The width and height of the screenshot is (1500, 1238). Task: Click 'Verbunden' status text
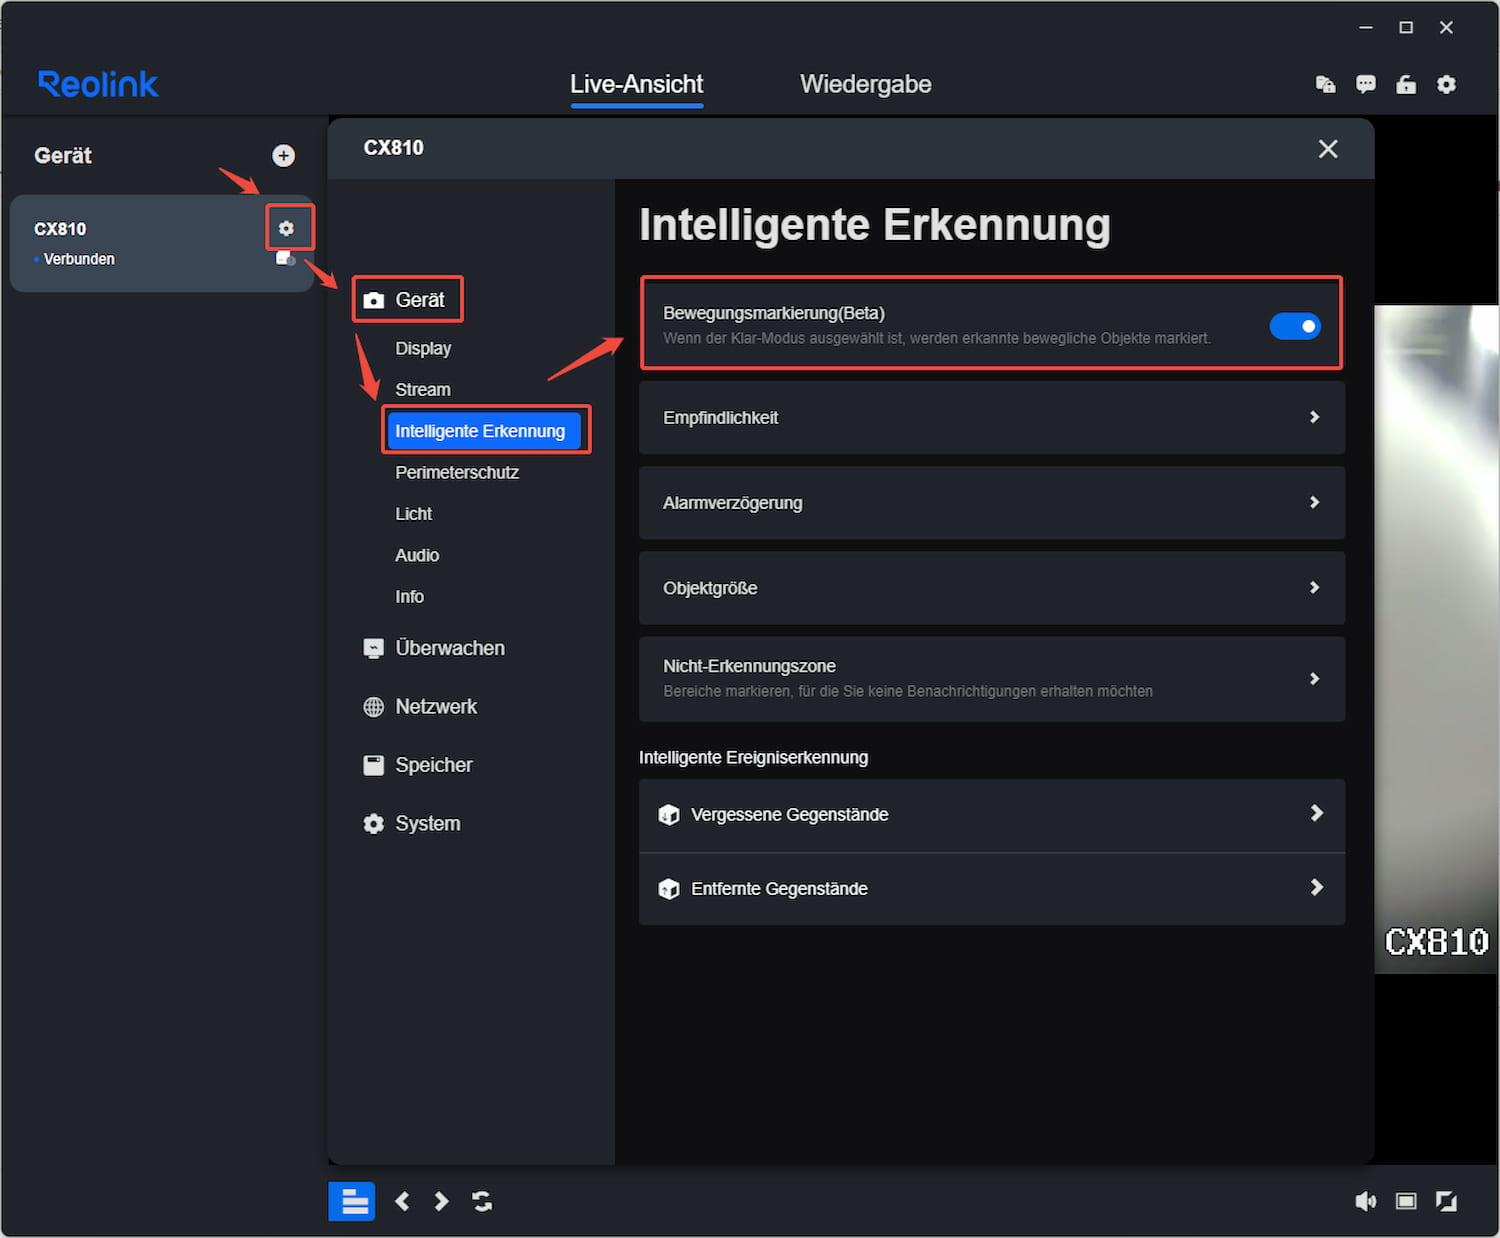79,259
